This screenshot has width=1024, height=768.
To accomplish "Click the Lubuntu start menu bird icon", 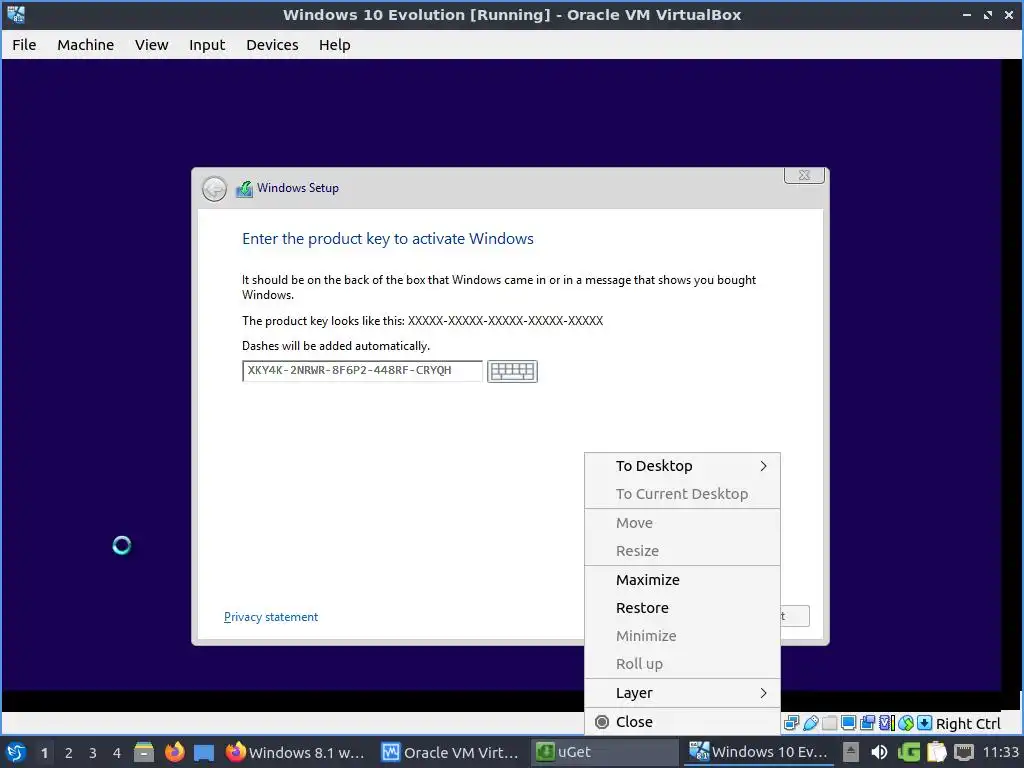I will [16, 752].
